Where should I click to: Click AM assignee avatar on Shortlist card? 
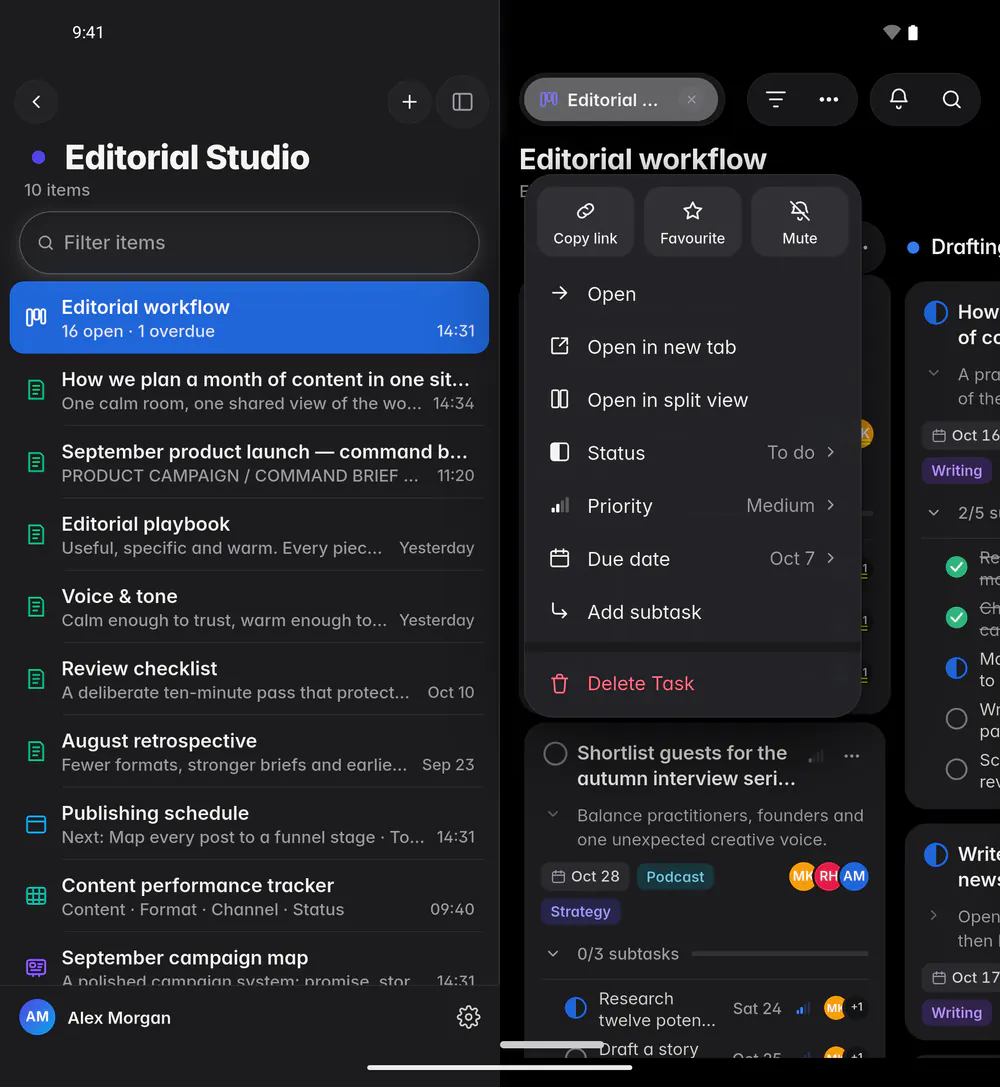pos(854,876)
